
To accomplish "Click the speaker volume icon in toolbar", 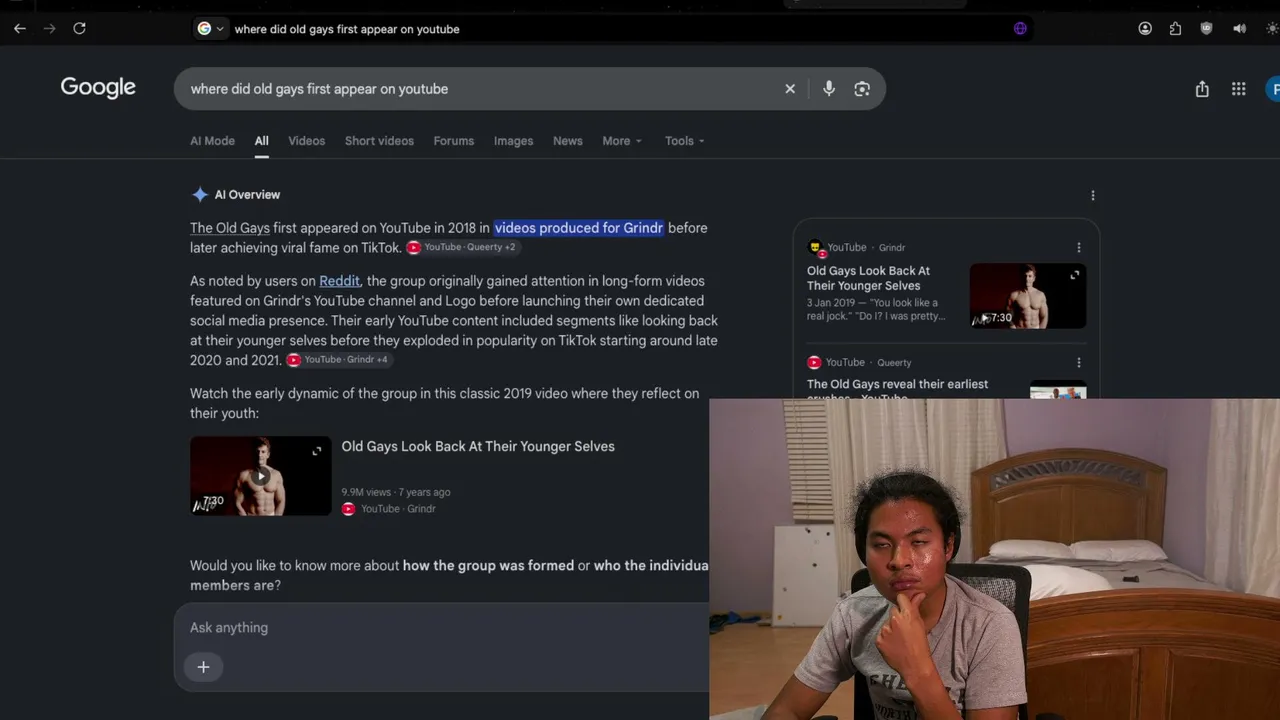I will click(1240, 29).
